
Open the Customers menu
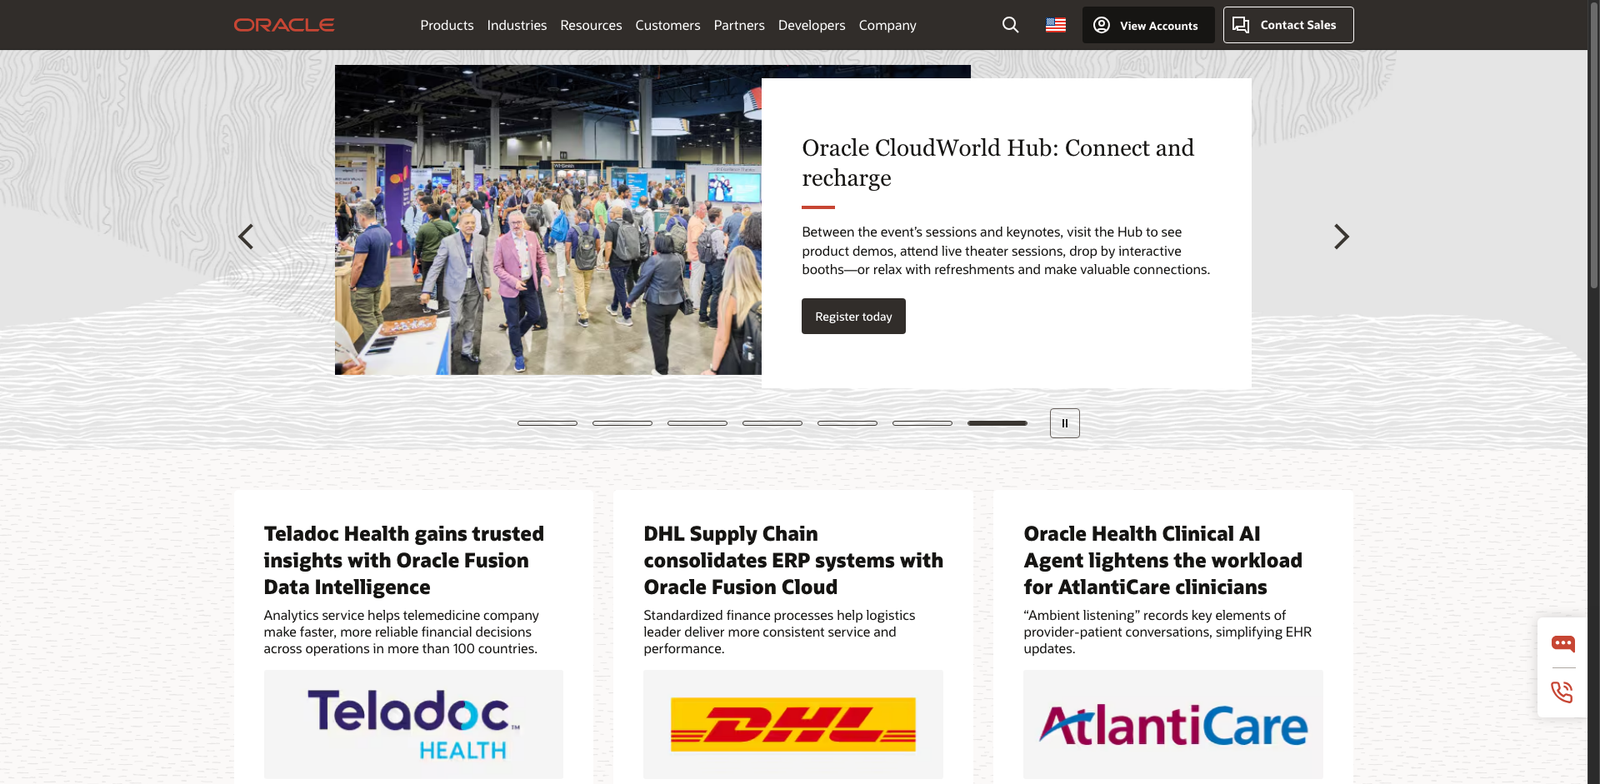[668, 25]
